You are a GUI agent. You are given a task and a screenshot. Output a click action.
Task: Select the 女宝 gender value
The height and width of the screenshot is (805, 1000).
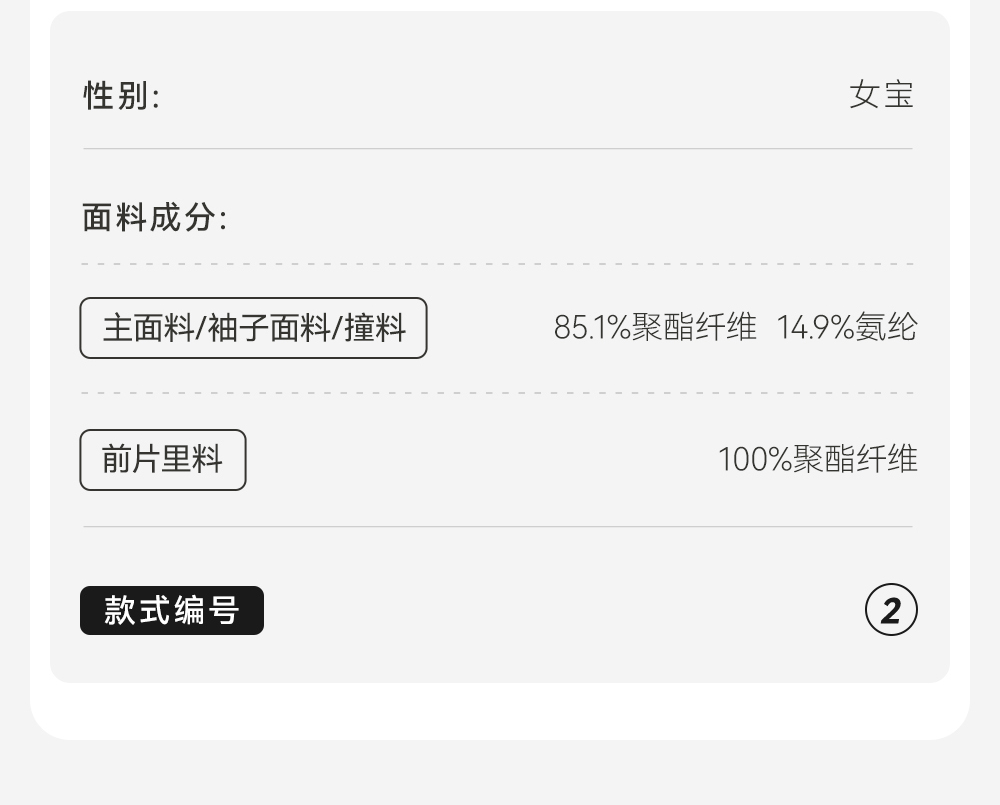click(881, 95)
